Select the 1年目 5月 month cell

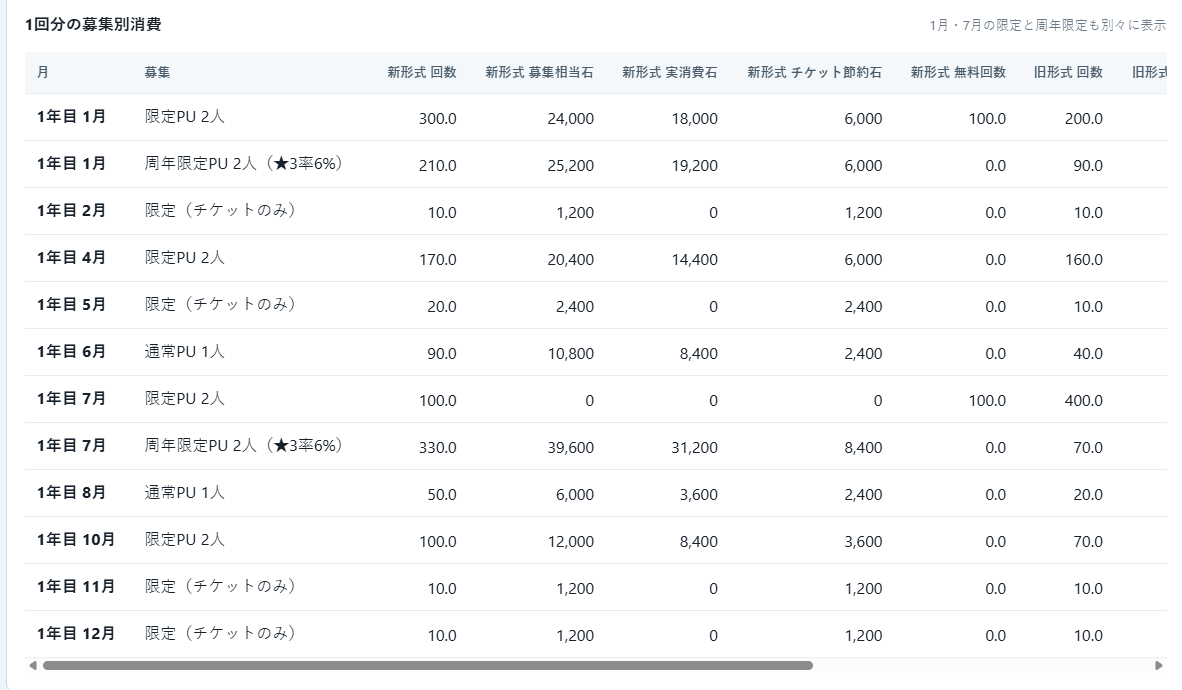coord(72,305)
